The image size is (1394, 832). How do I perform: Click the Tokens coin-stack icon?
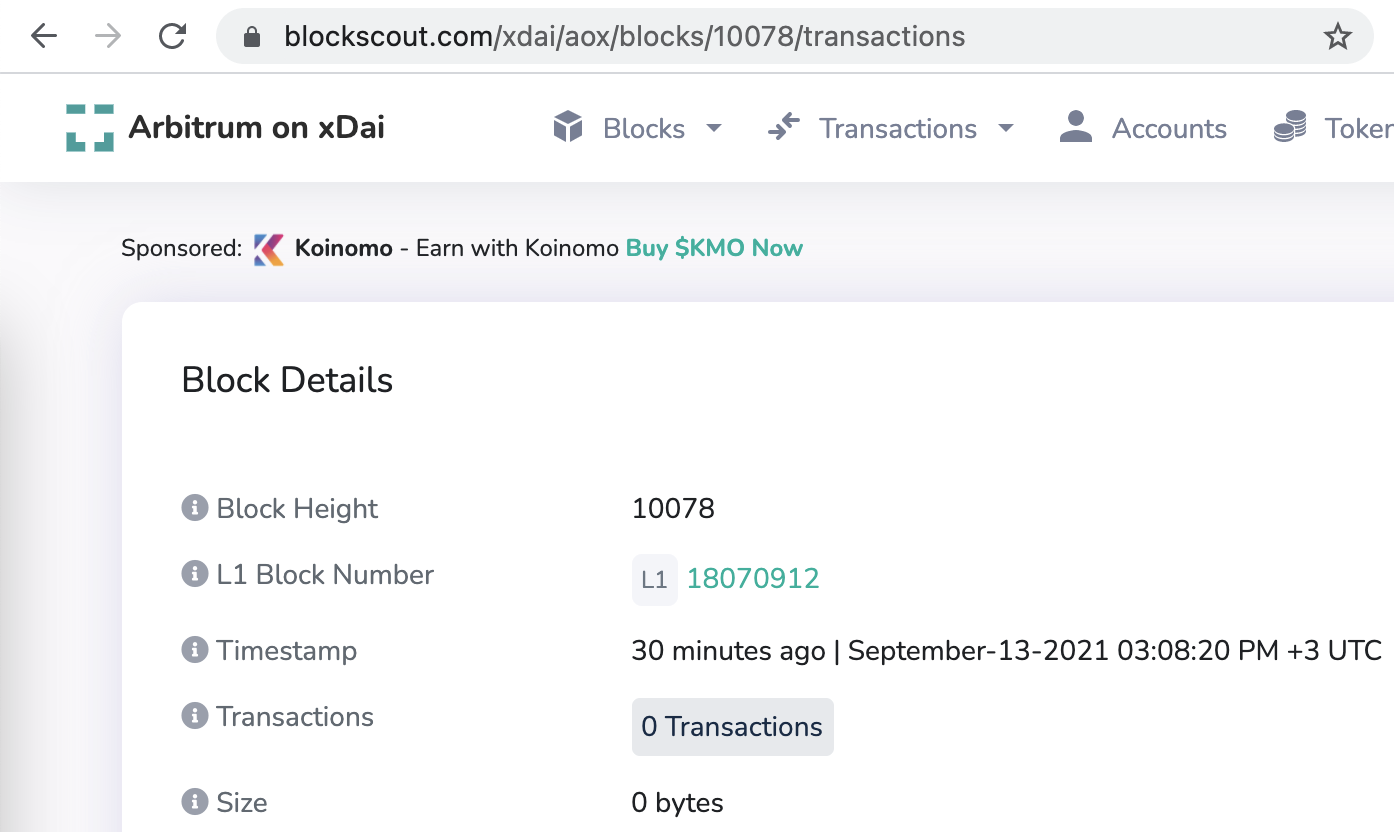coord(1290,127)
